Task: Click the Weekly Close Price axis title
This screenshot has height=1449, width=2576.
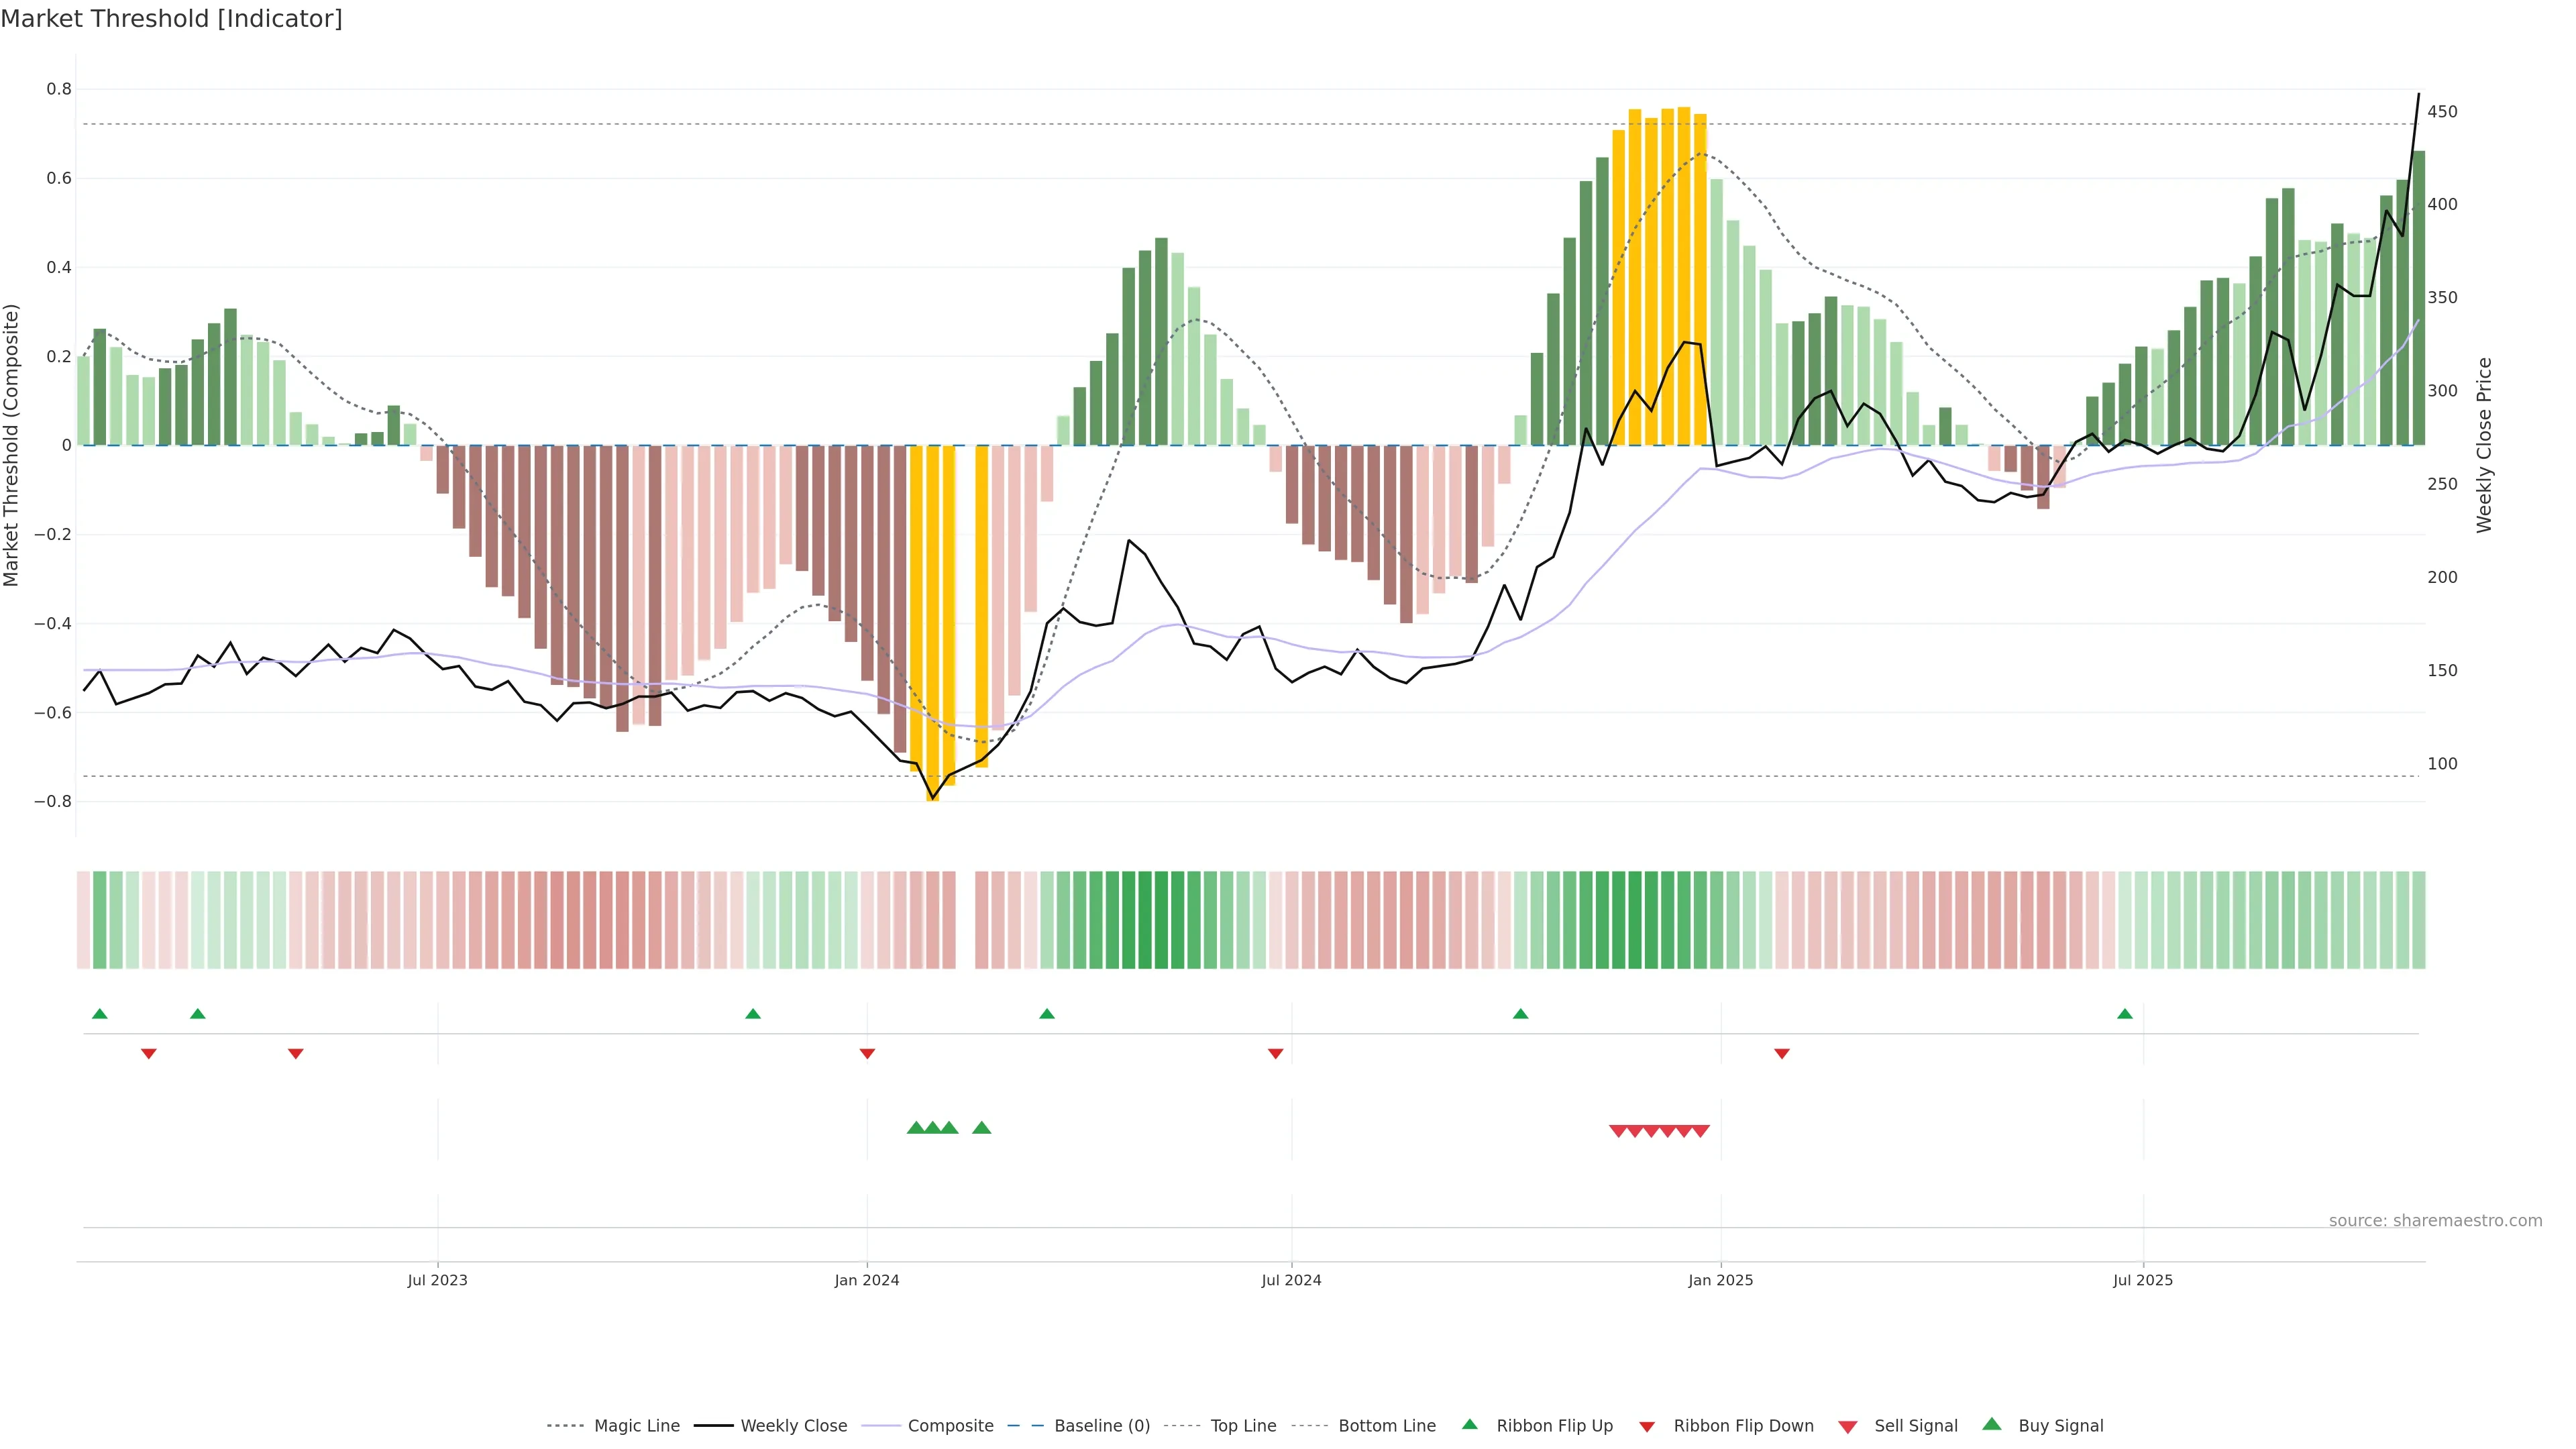Action: click(2484, 445)
